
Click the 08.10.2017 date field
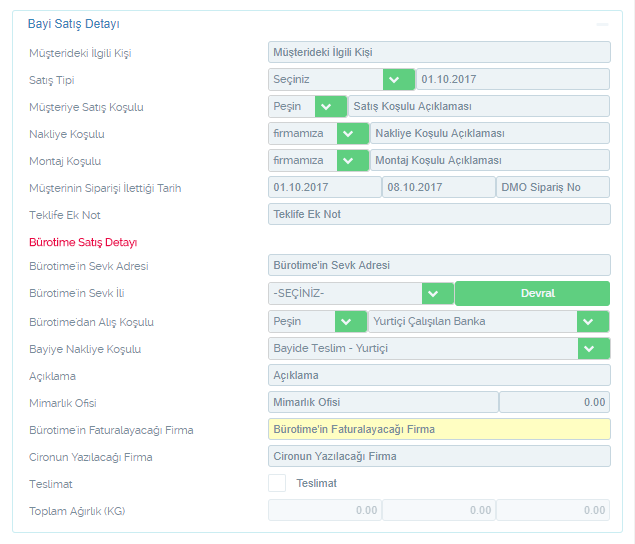438,188
